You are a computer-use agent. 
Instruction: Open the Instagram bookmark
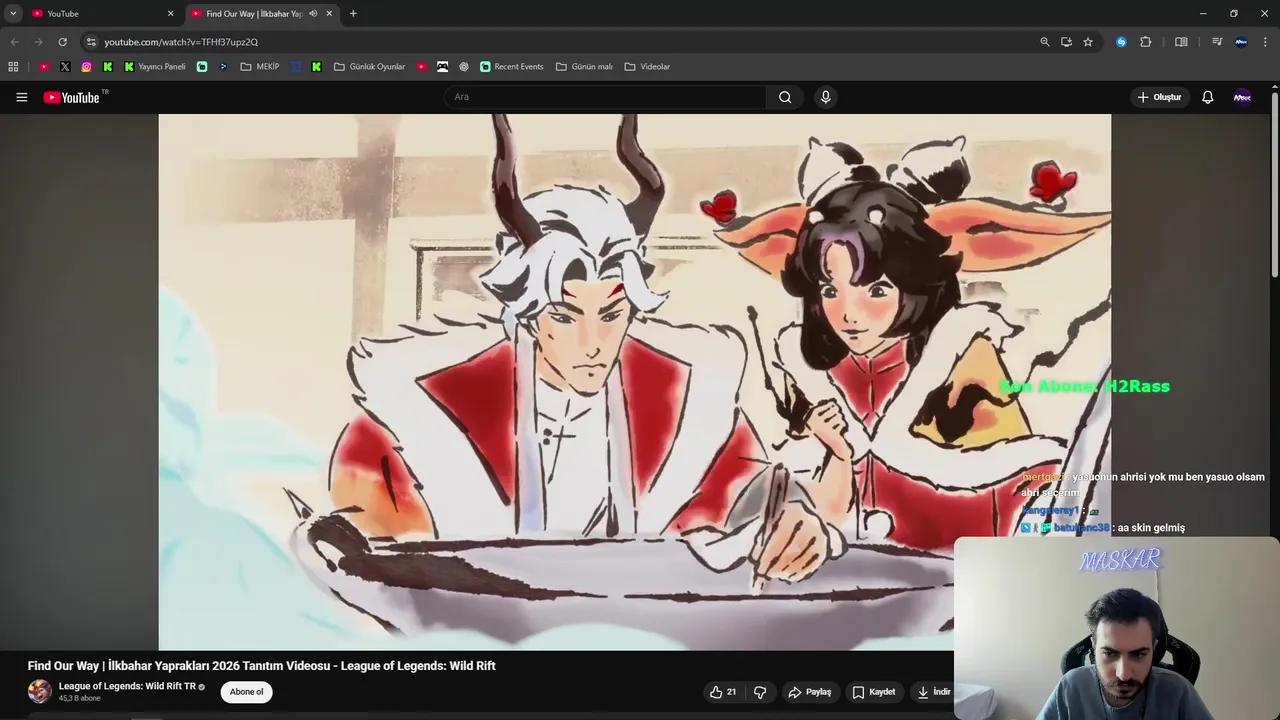tap(86, 67)
